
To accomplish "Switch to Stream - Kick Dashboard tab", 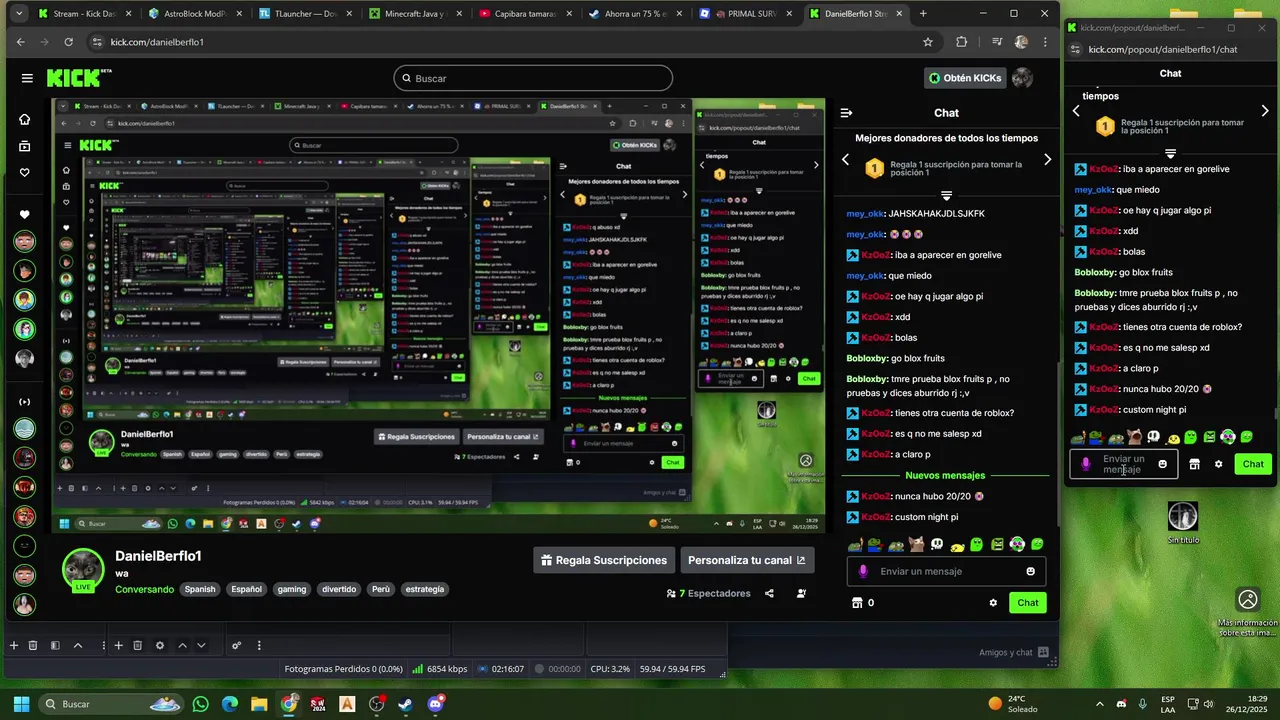I will pos(83,14).
